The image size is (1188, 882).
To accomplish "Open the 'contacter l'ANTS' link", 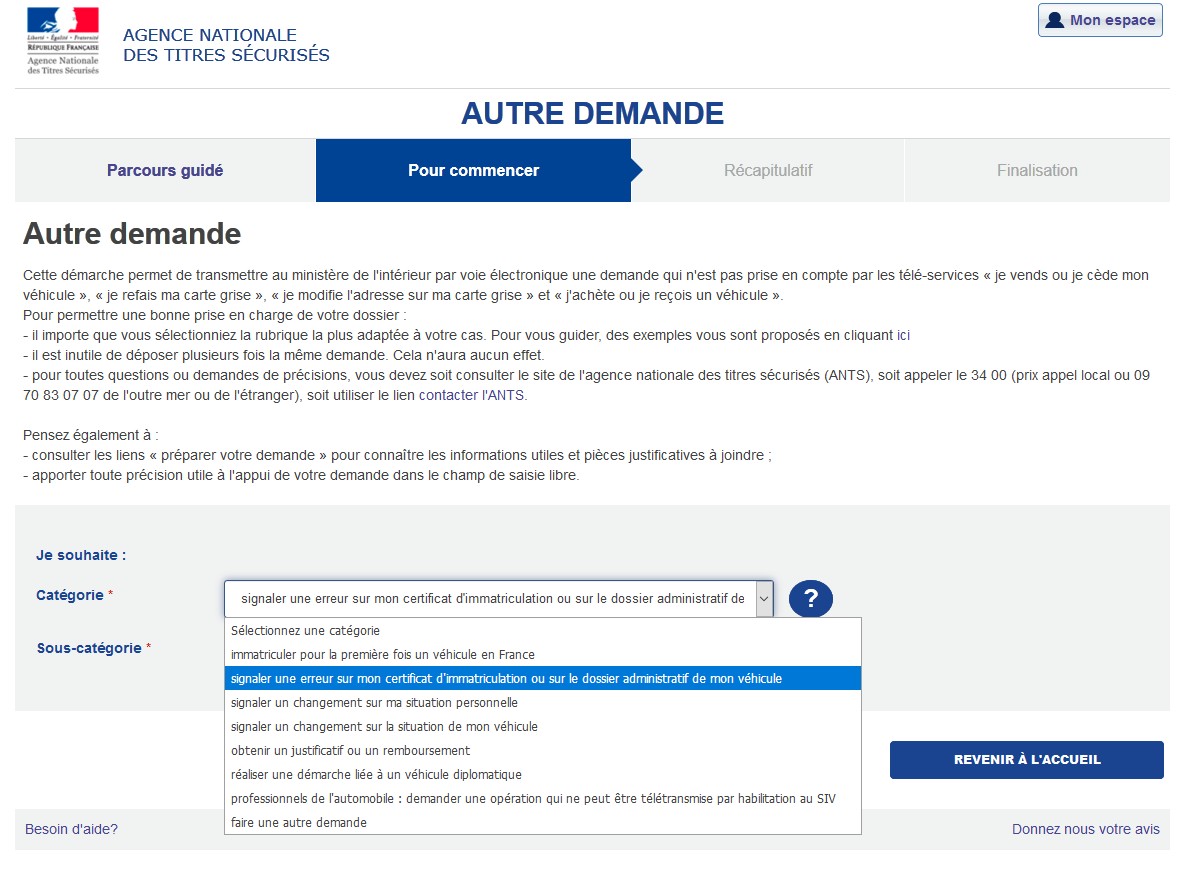I will pyautogui.click(x=471, y=395).
